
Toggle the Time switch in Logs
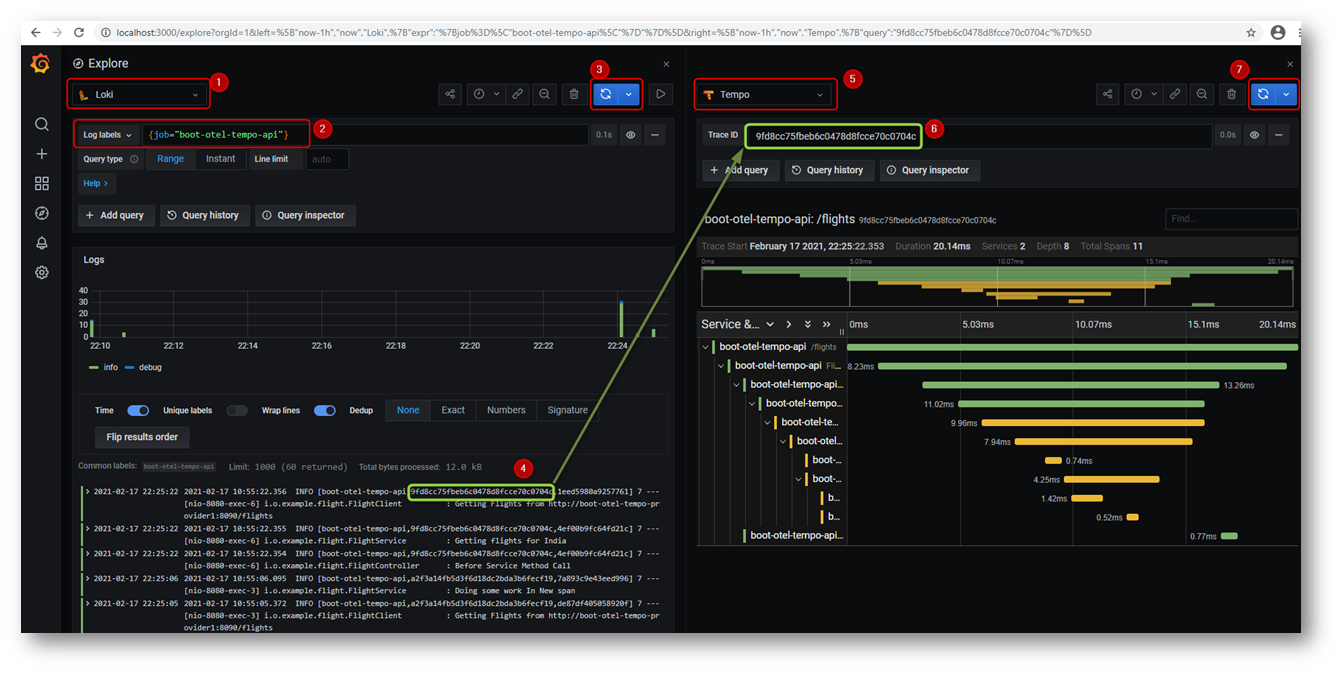click(x=138, y=410)
